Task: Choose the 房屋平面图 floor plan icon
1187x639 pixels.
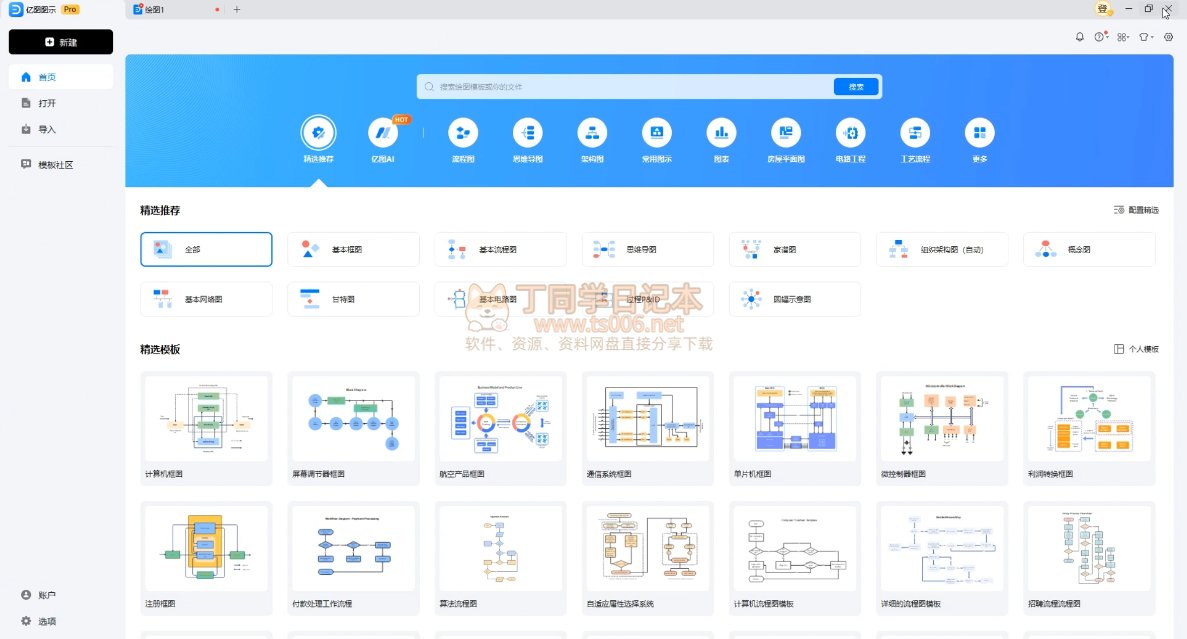Action: 785,133
